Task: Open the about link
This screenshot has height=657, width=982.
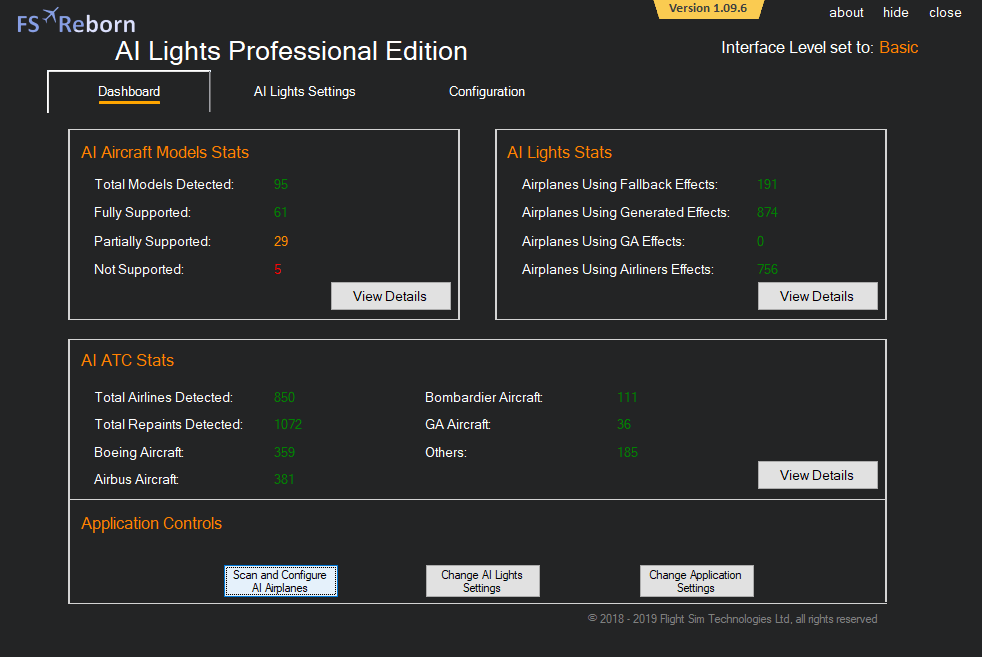Action: 846,13
